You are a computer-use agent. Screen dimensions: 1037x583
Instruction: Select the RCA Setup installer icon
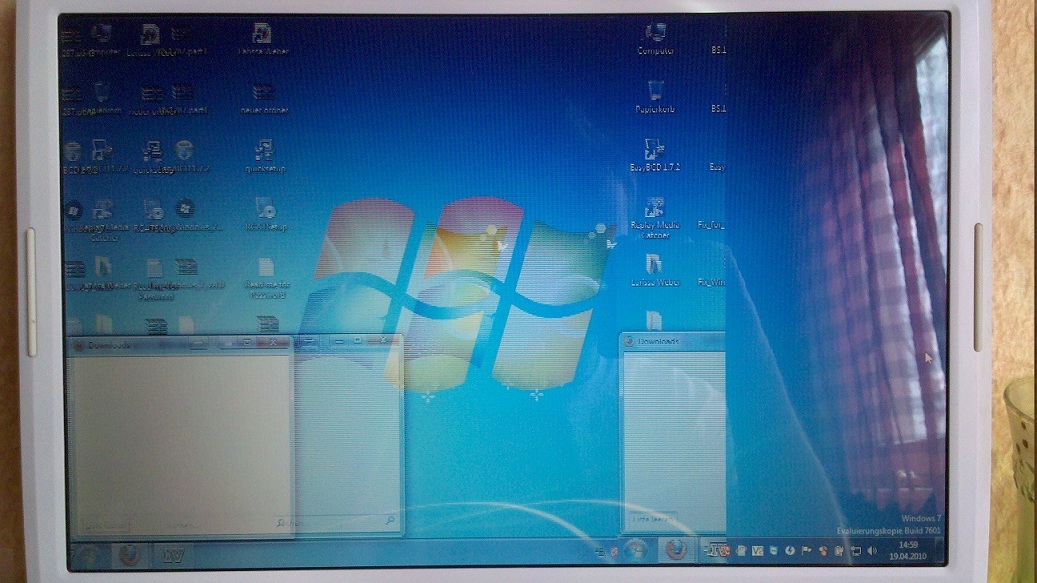point(266,214)
